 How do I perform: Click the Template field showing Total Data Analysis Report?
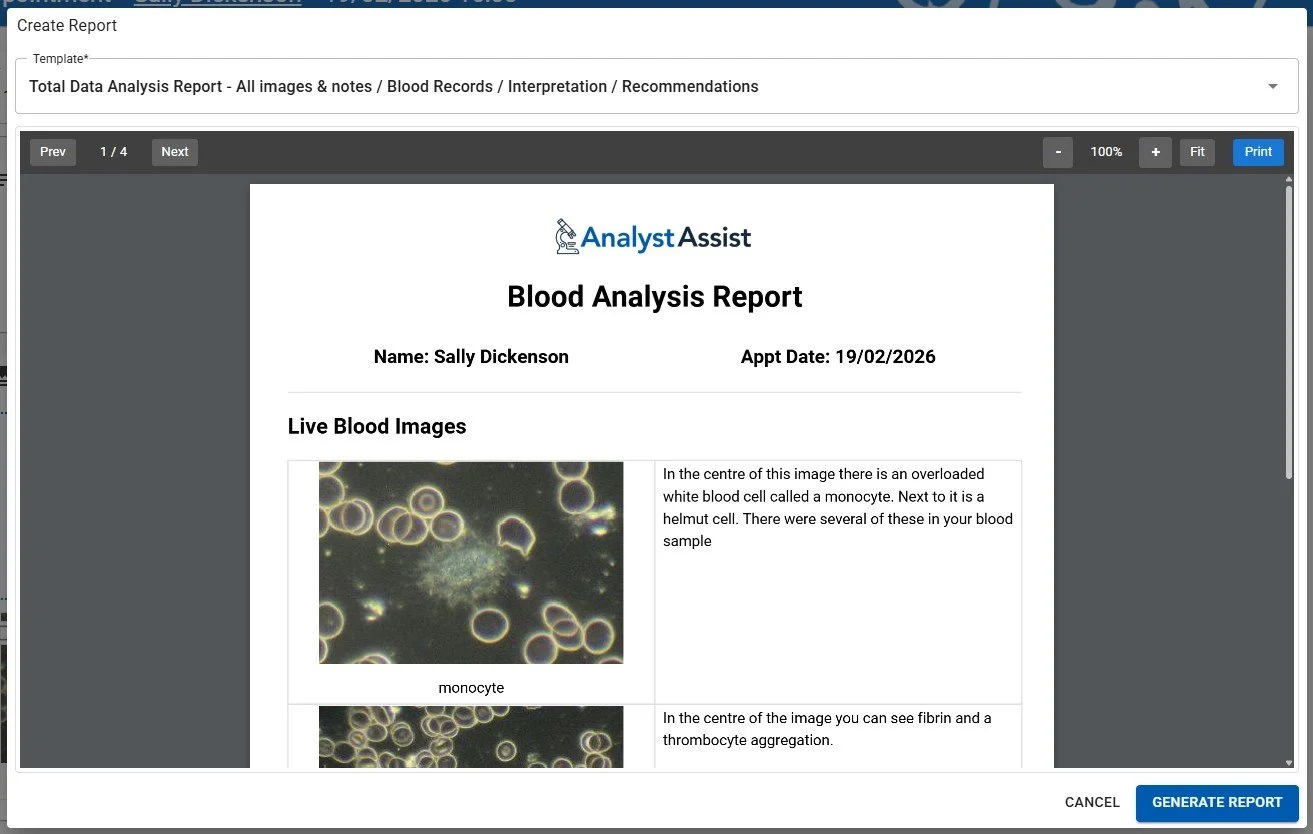(656, 86)
